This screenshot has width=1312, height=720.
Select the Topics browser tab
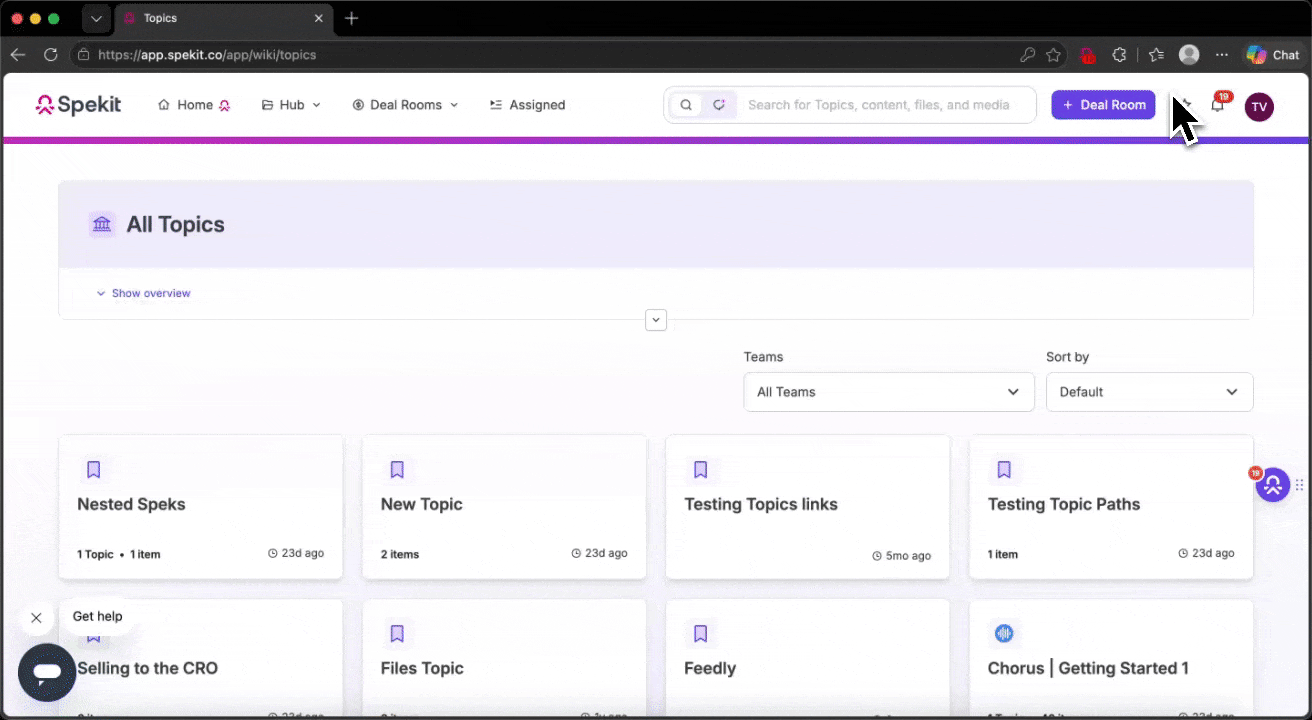pyautogui.click(x=224, y=18)
